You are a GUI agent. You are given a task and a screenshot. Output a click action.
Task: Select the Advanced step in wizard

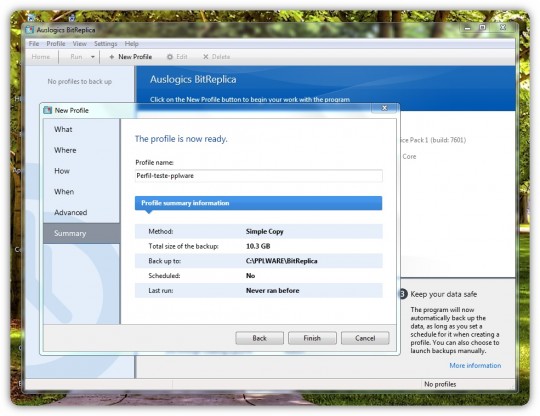tap(82, 212)
